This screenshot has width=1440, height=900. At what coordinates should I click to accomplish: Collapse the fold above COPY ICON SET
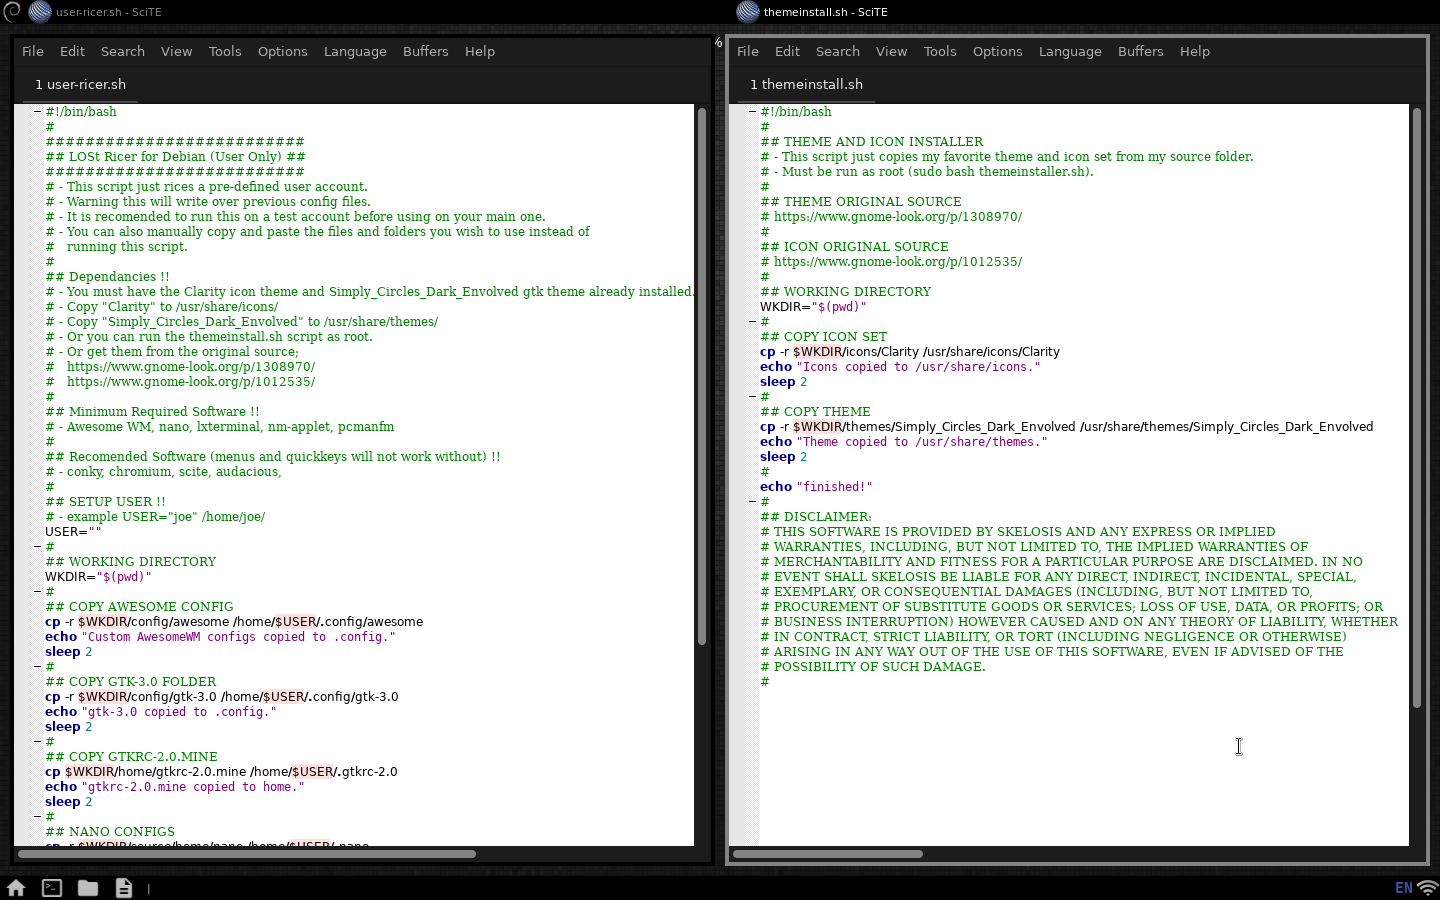(752, 322)
